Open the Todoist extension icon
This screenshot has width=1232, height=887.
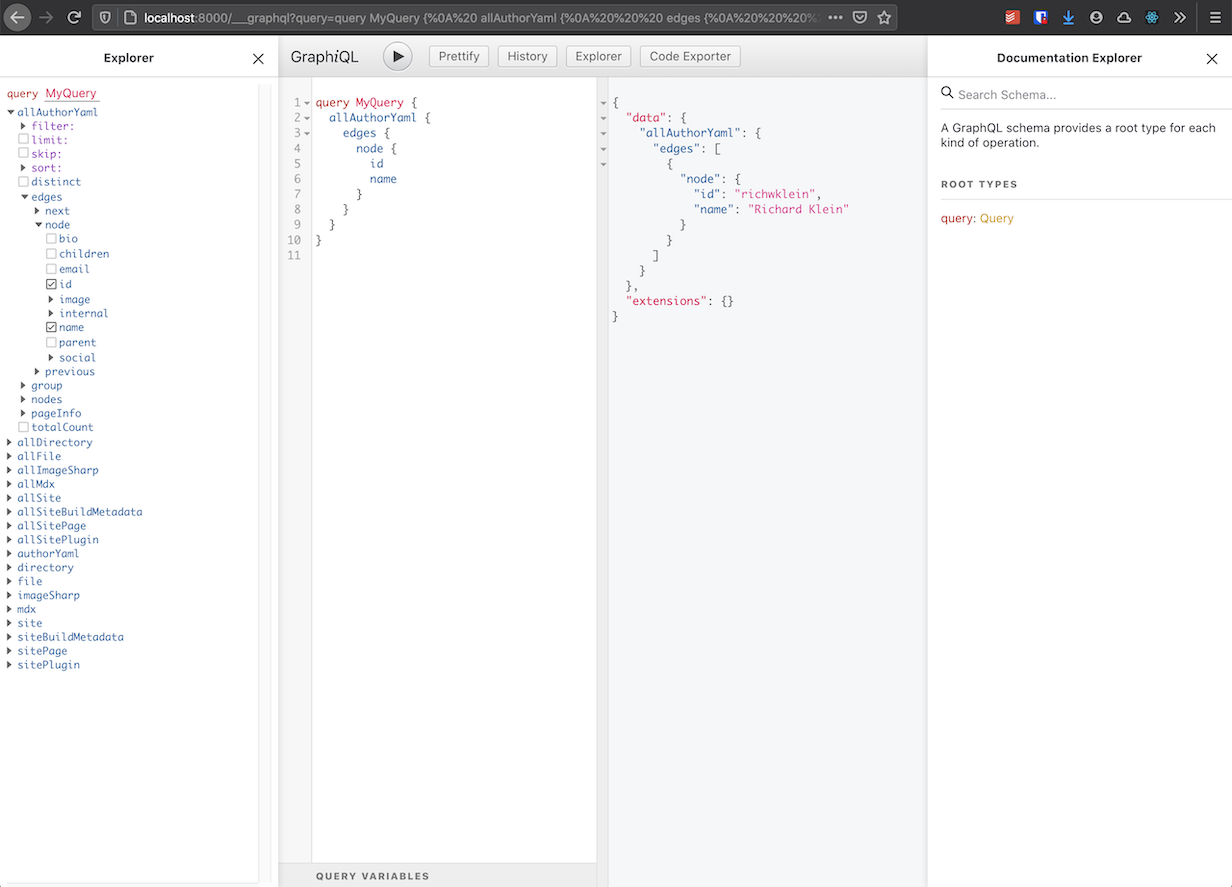(1011, 17)
